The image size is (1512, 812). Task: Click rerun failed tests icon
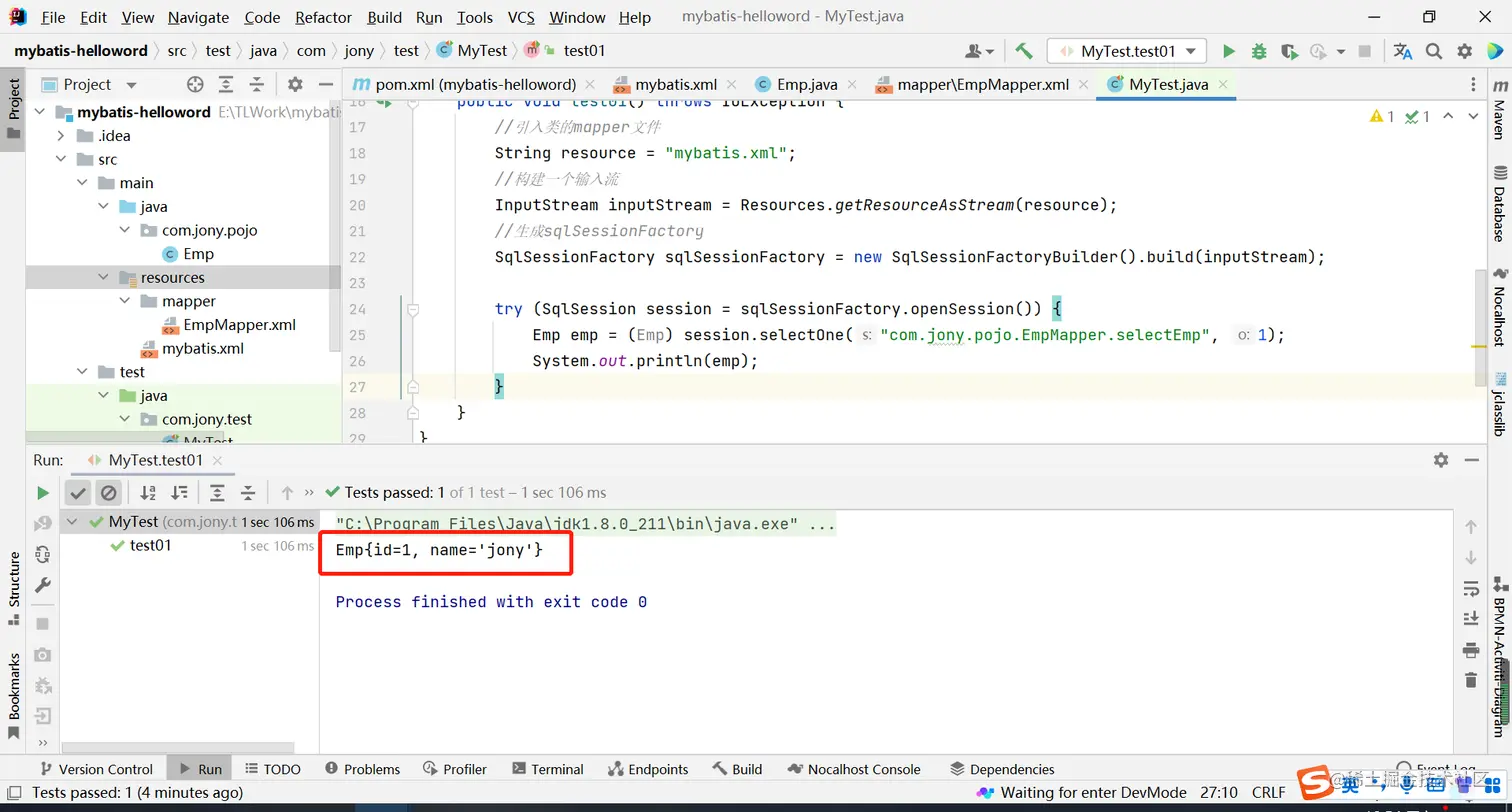(x=42, y=523)
